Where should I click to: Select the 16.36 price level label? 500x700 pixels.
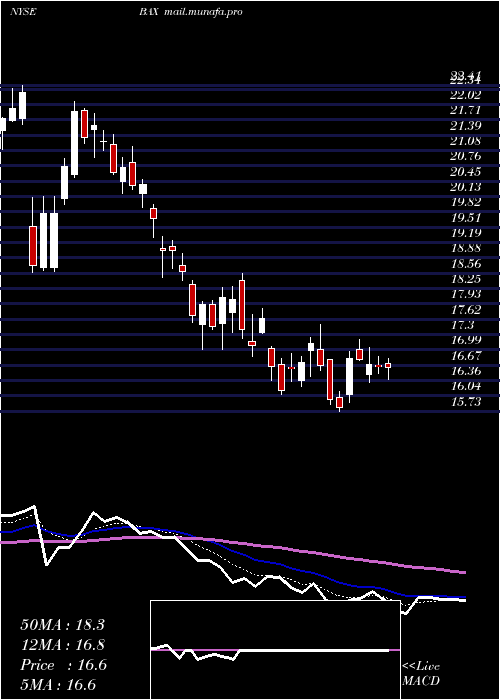tap(465, 371)
